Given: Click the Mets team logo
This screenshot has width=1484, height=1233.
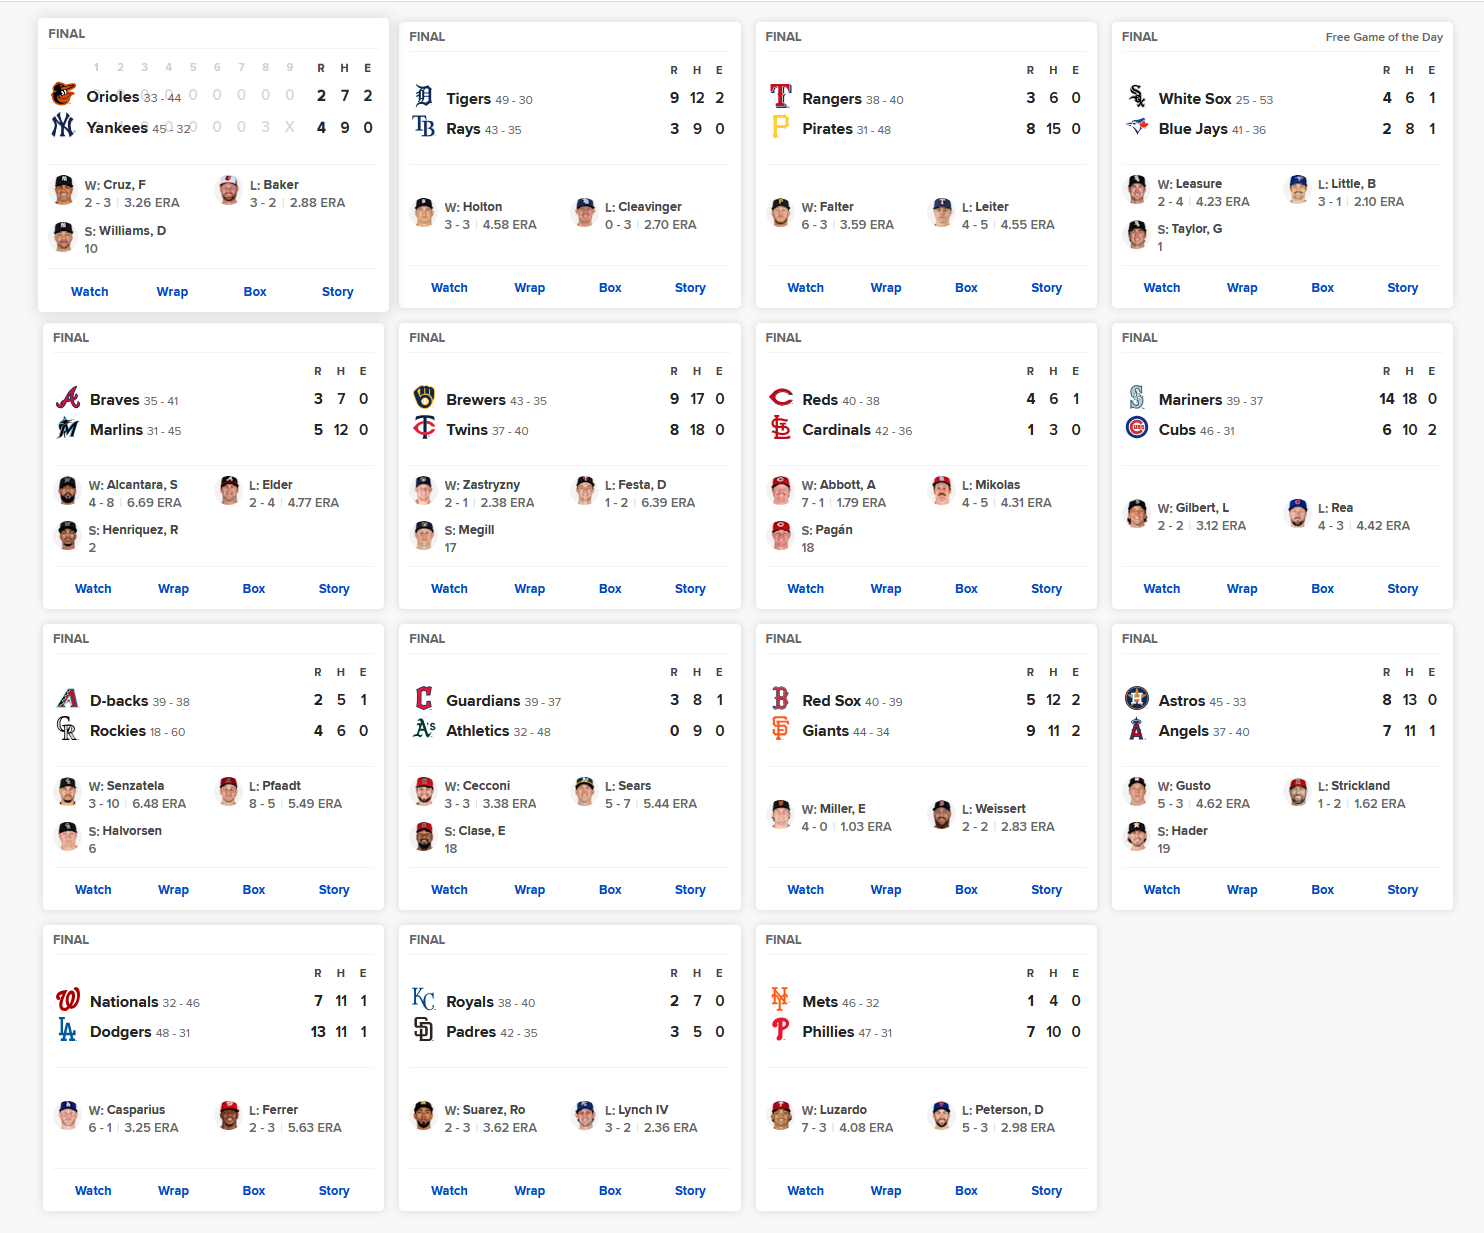Looking at the screenshot, I should tap(781, 999).
